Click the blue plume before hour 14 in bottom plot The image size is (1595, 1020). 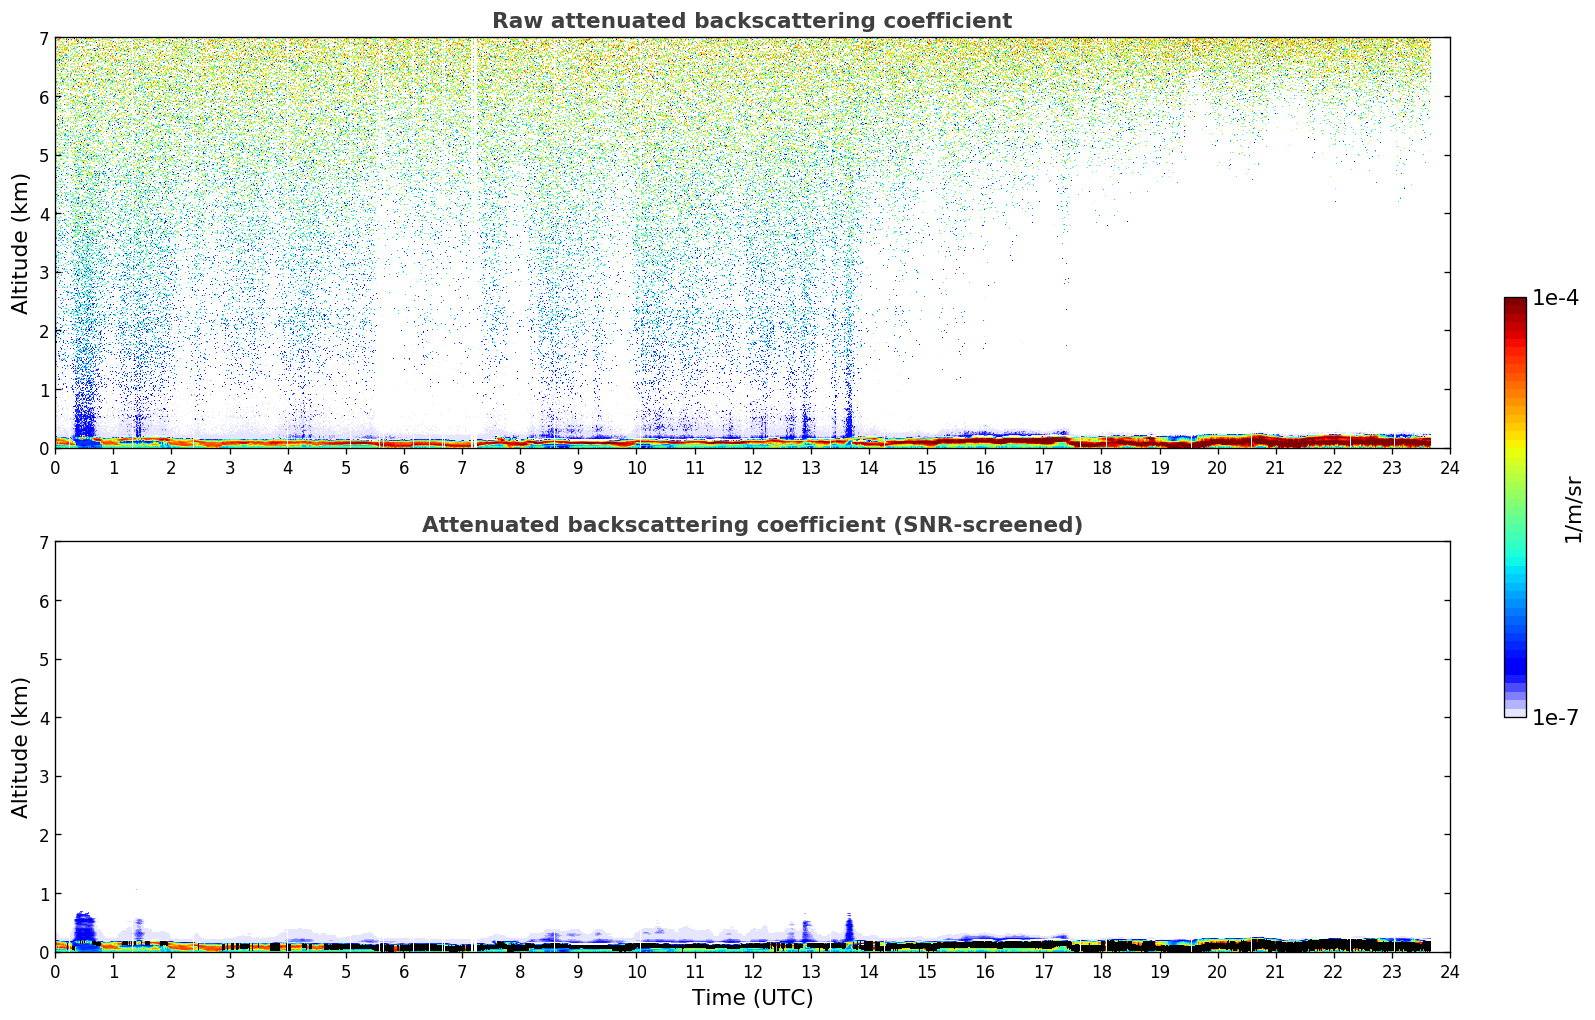[849, 929]
